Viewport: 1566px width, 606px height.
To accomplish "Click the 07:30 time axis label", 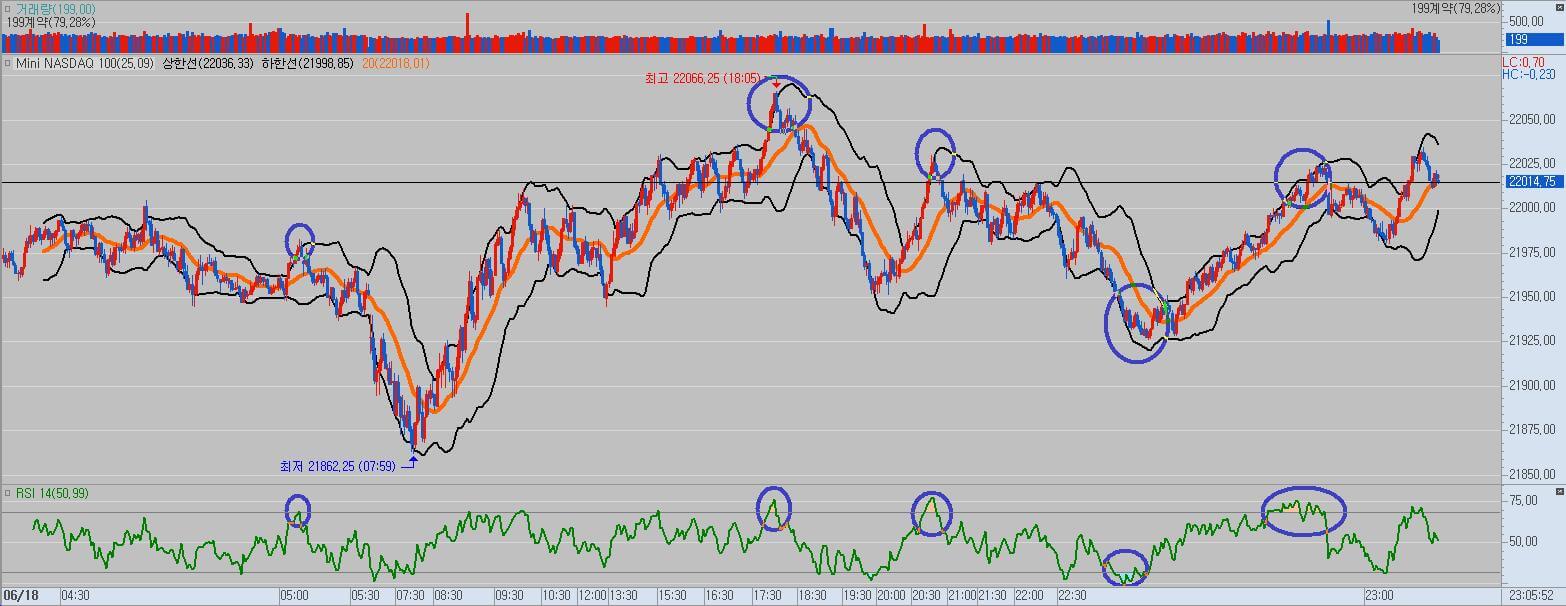I will (x=410, y=595).
